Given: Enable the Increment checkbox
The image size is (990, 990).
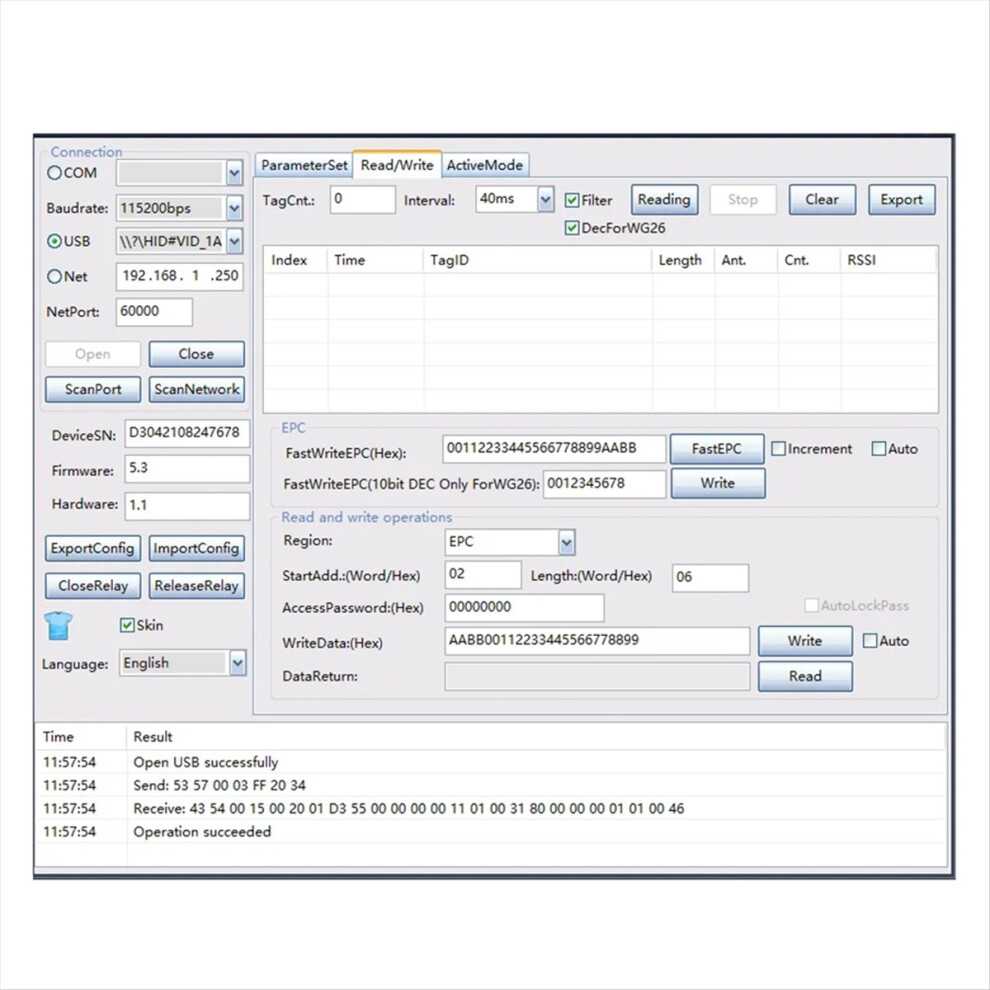Looking at the screenshot, I should (x=778, y=449).
